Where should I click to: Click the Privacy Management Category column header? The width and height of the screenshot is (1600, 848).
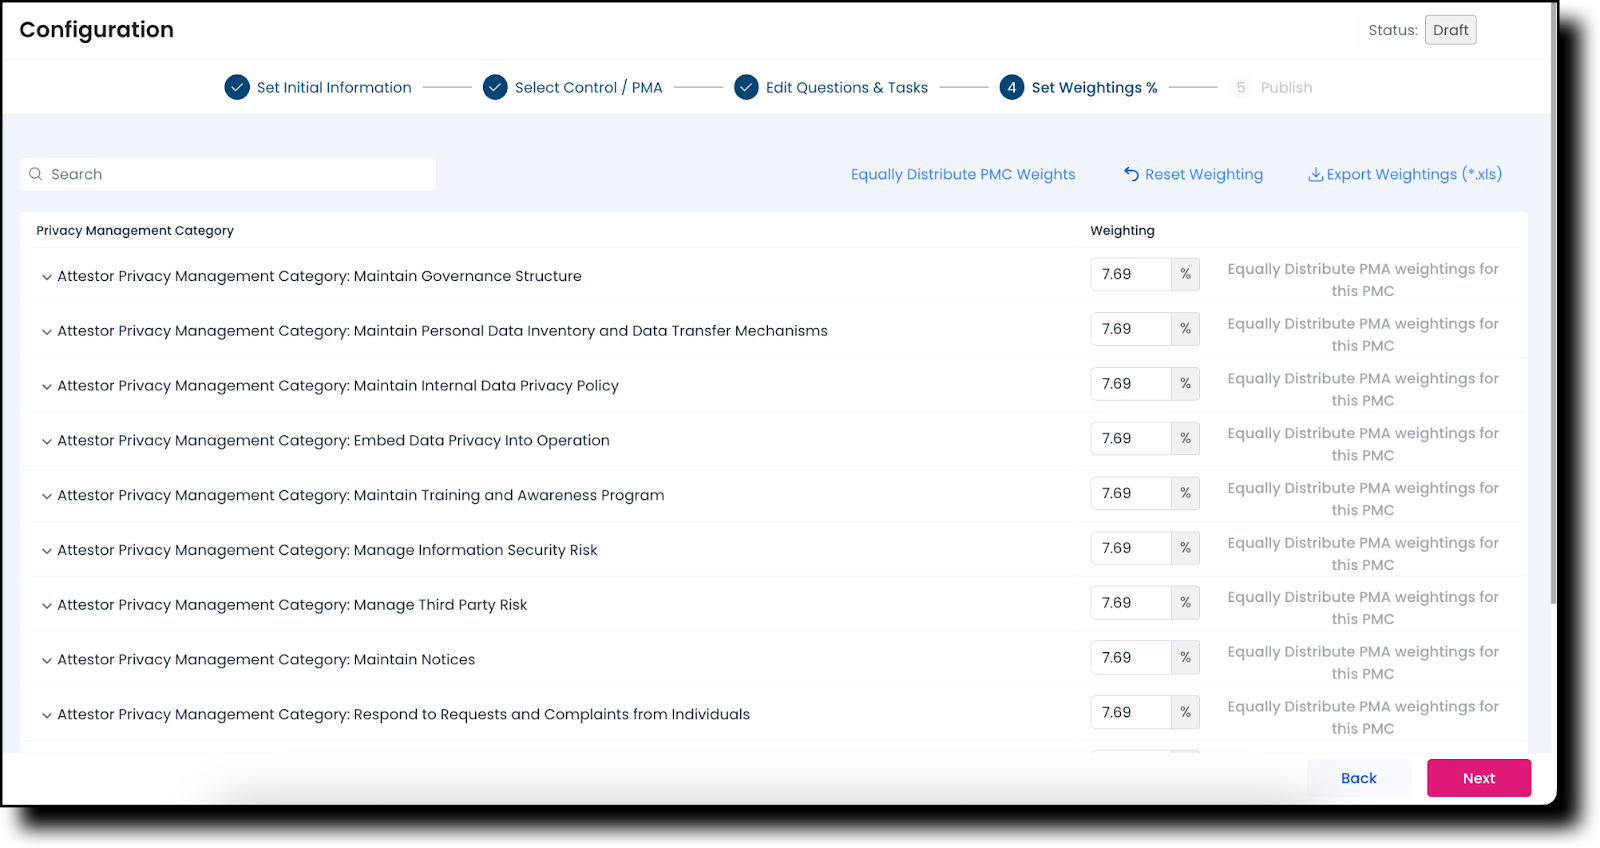[135, 231]
